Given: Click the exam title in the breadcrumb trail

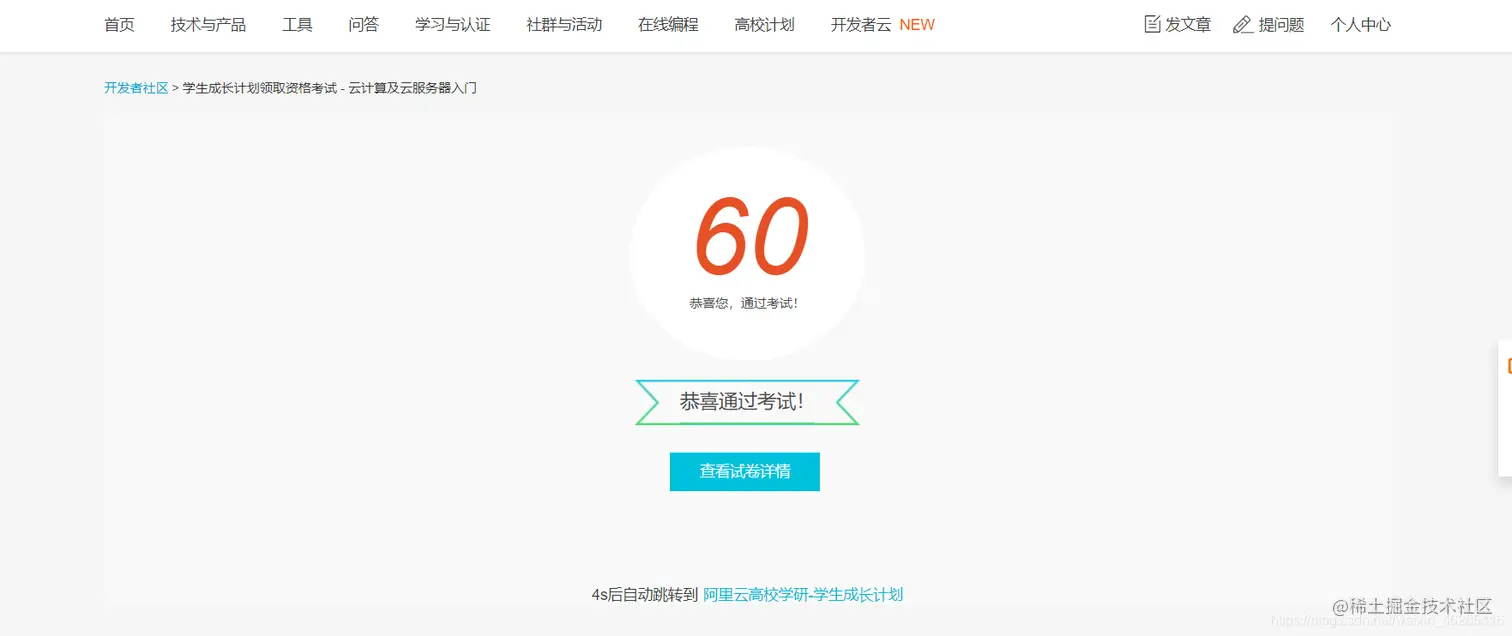Looking at the screenshot, I should point(328,87).
